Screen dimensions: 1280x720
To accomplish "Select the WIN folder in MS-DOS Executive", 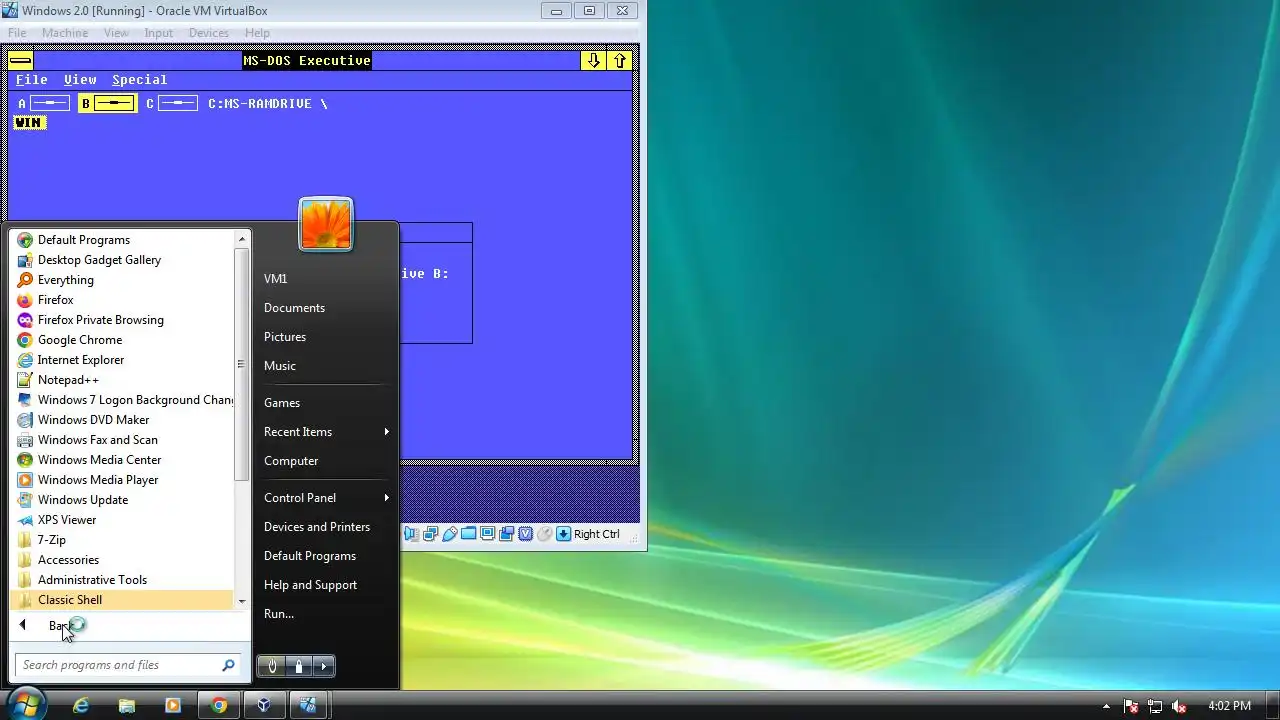I will 30,123.
